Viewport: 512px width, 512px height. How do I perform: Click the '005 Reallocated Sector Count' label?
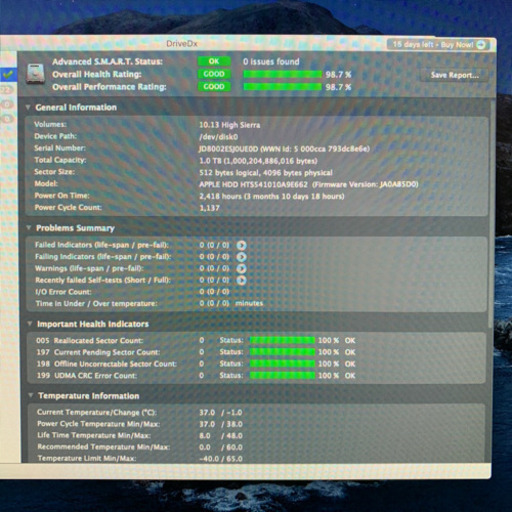[x=89, y=341]
